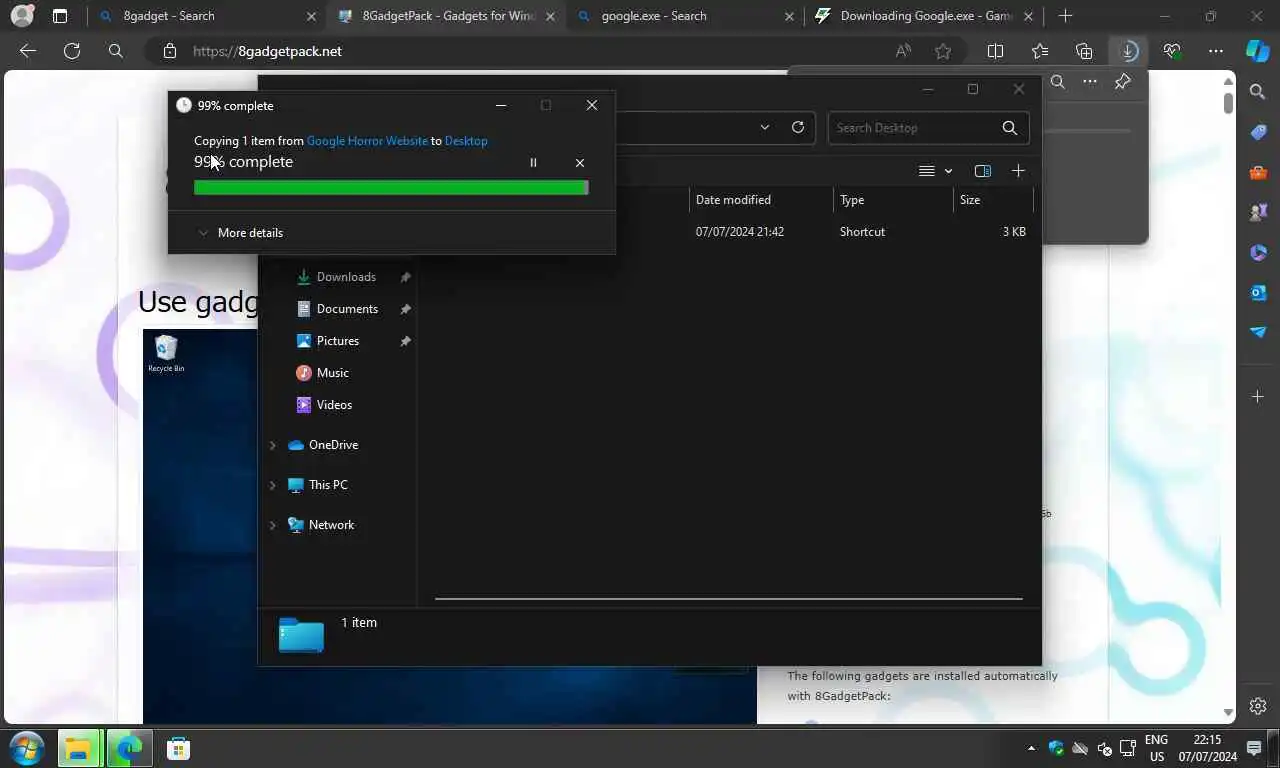The height and width of the screenshot is (768, 1280).
Task: Open more options in Downloads flyout
Action: [1090, 82]
